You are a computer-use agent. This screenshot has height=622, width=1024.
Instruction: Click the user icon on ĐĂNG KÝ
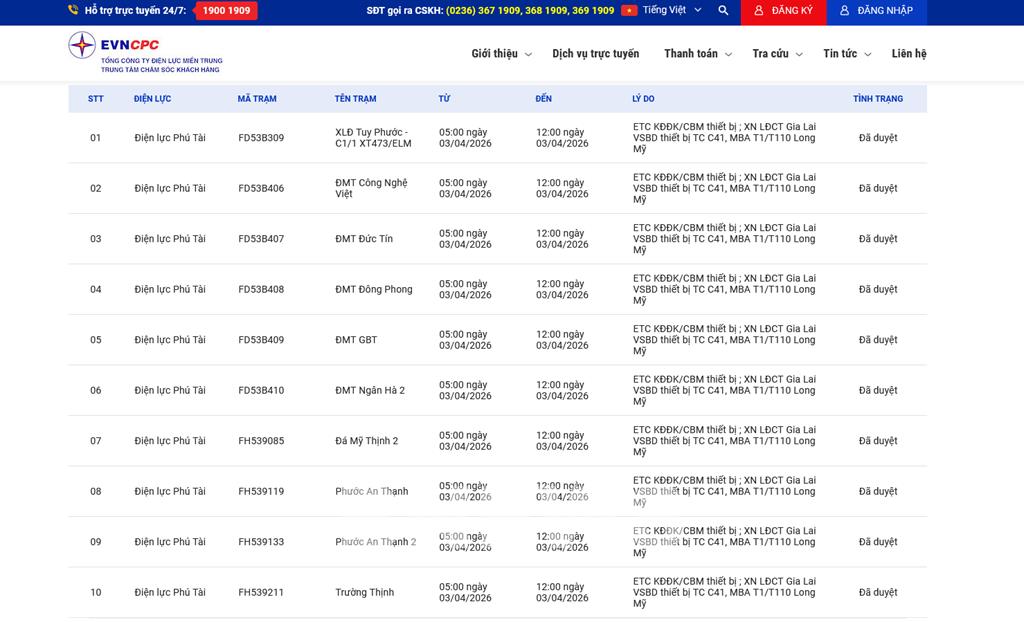point(759,11)
